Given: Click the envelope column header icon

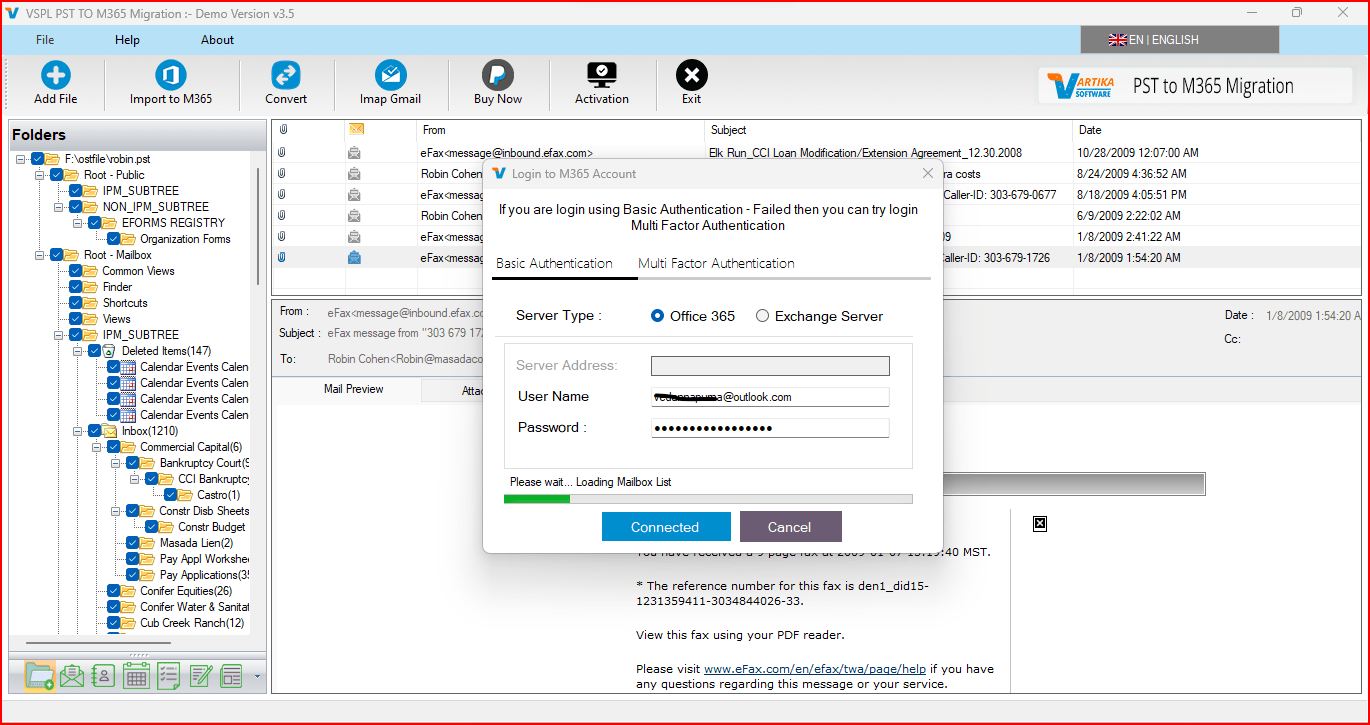Looking at the screenshot, I should tap(356, 129).
